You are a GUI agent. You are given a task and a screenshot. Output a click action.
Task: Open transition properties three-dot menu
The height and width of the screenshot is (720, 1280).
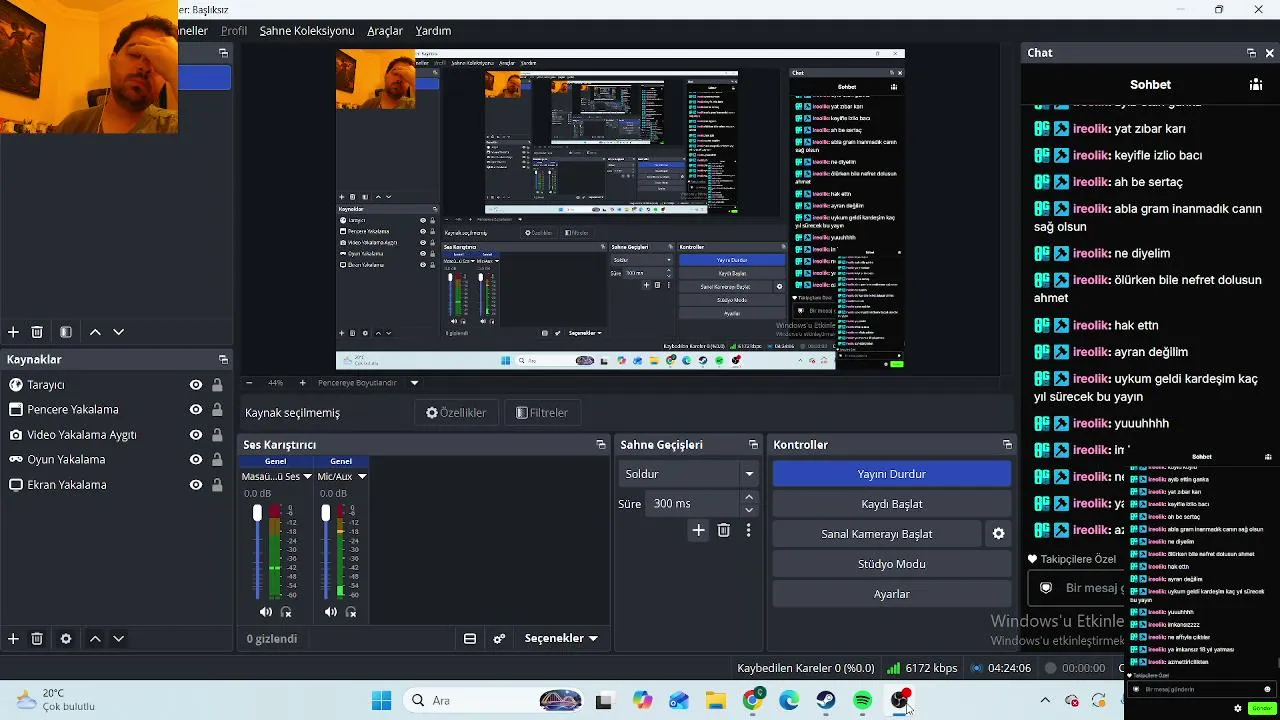point(748,531)
